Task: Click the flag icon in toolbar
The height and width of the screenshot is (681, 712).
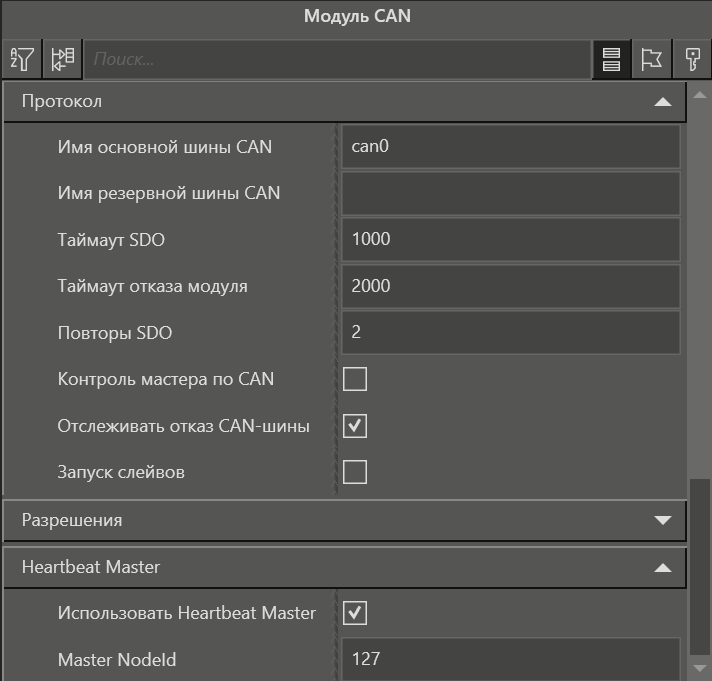Action: click(x=651, y=59)
